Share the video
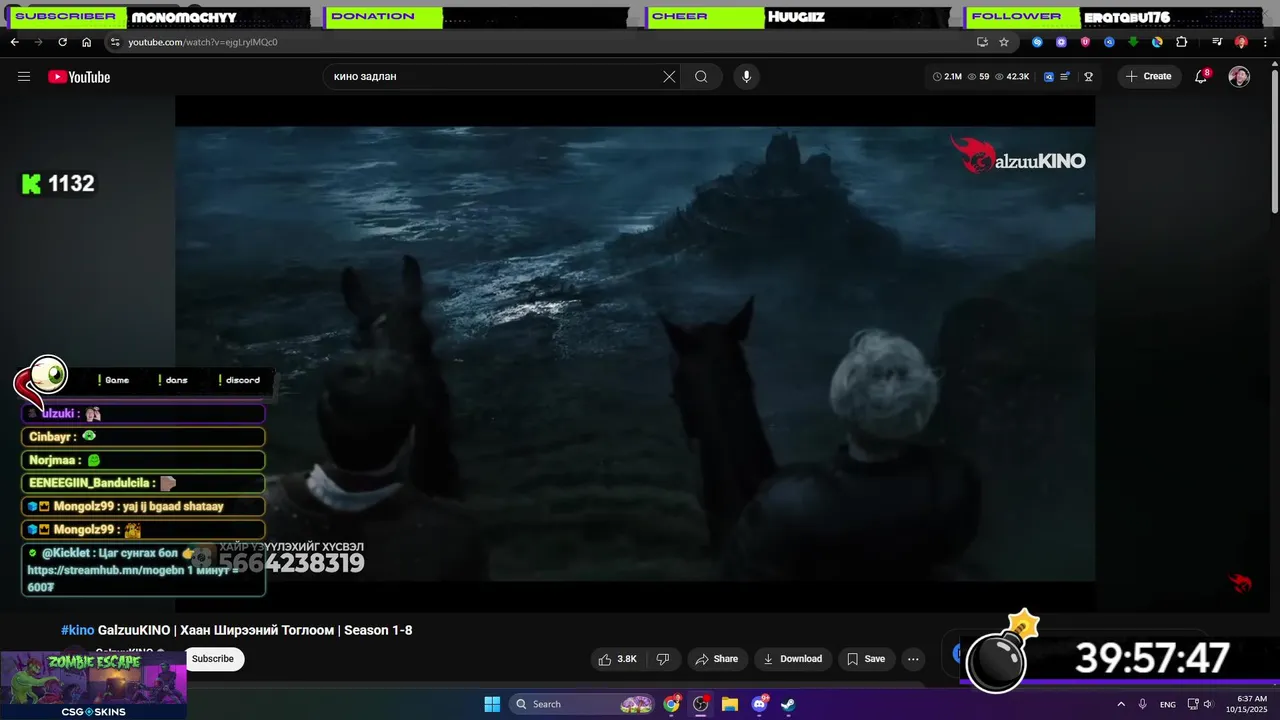Screen dimensions: 1280x720 tap(716, 659)
